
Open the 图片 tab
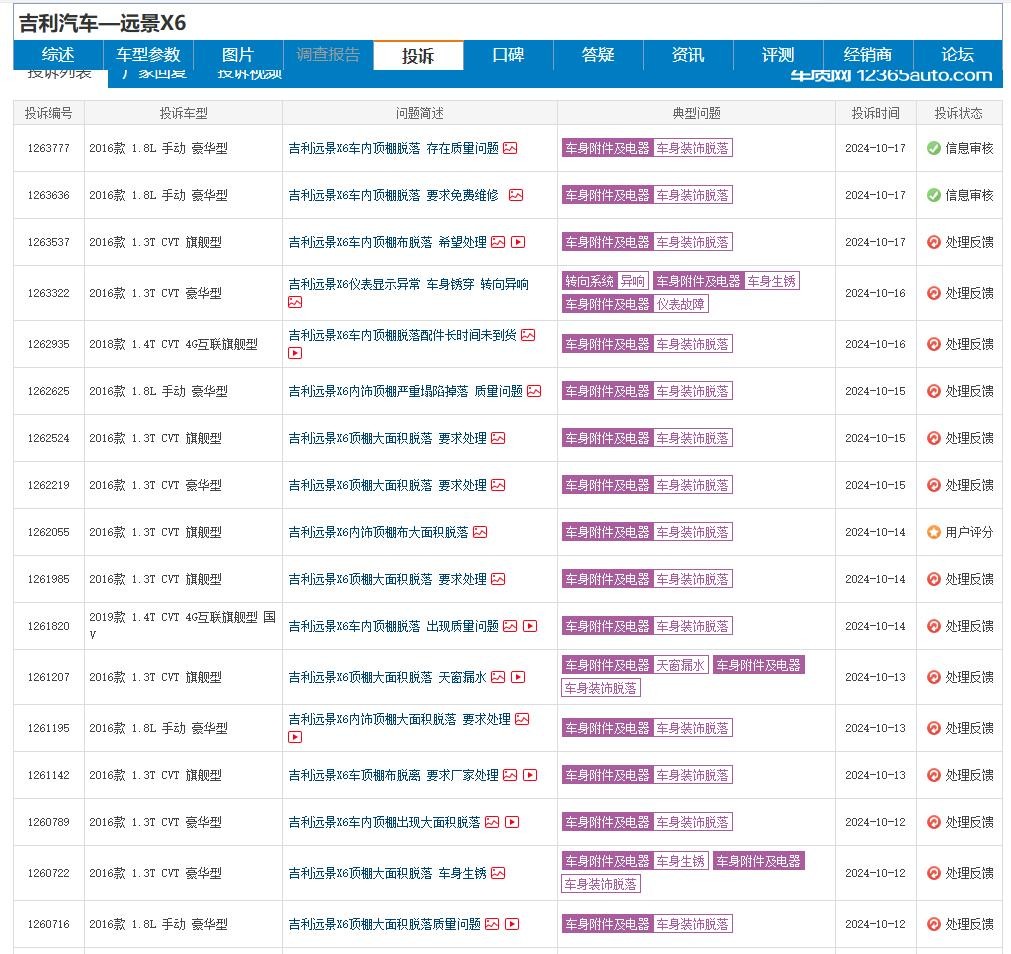[x=238, y=55]
